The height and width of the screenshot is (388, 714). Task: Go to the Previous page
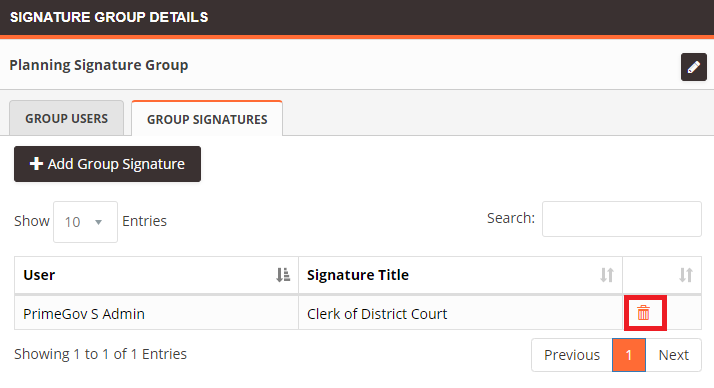click(572, 355)
